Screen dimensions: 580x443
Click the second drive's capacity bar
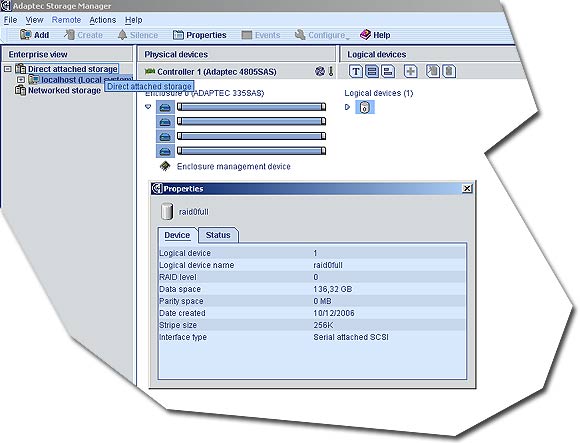[x=252, y=121]
